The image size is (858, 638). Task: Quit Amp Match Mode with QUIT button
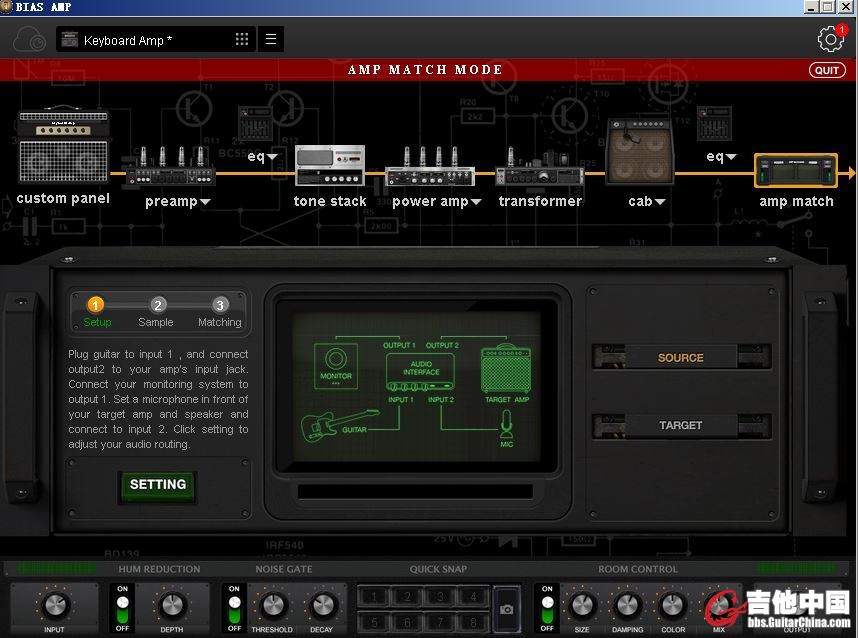(827, 70)
